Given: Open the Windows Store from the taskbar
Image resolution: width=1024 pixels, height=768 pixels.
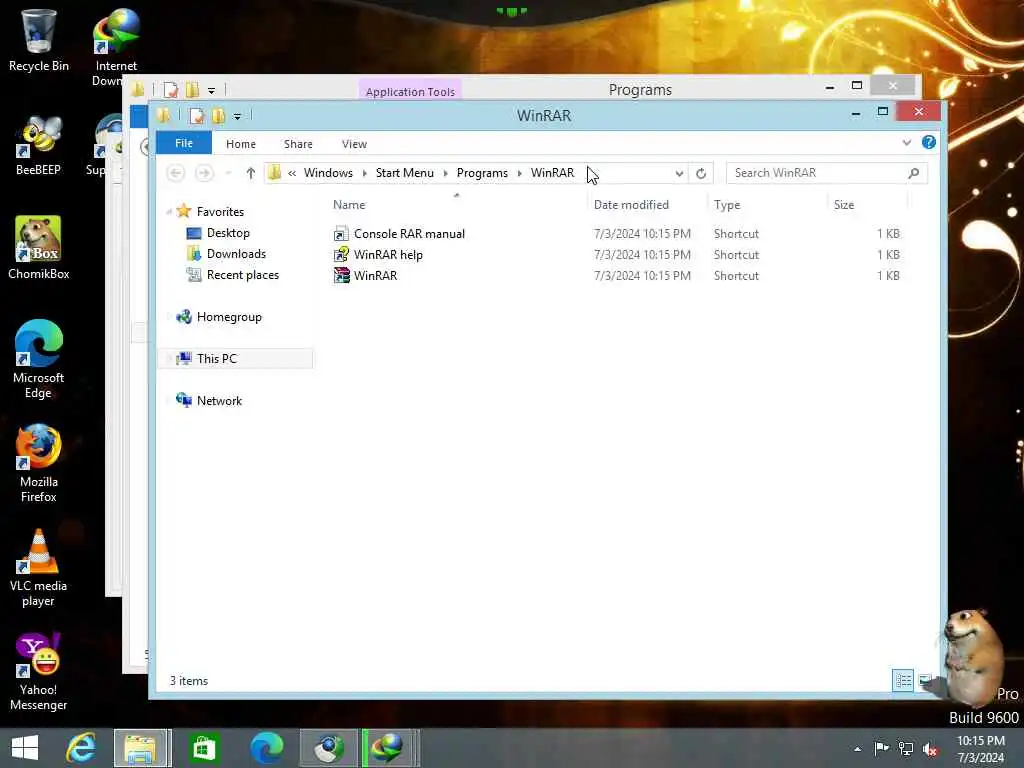Looking at the screenshot, I should [x=204, y=748].
